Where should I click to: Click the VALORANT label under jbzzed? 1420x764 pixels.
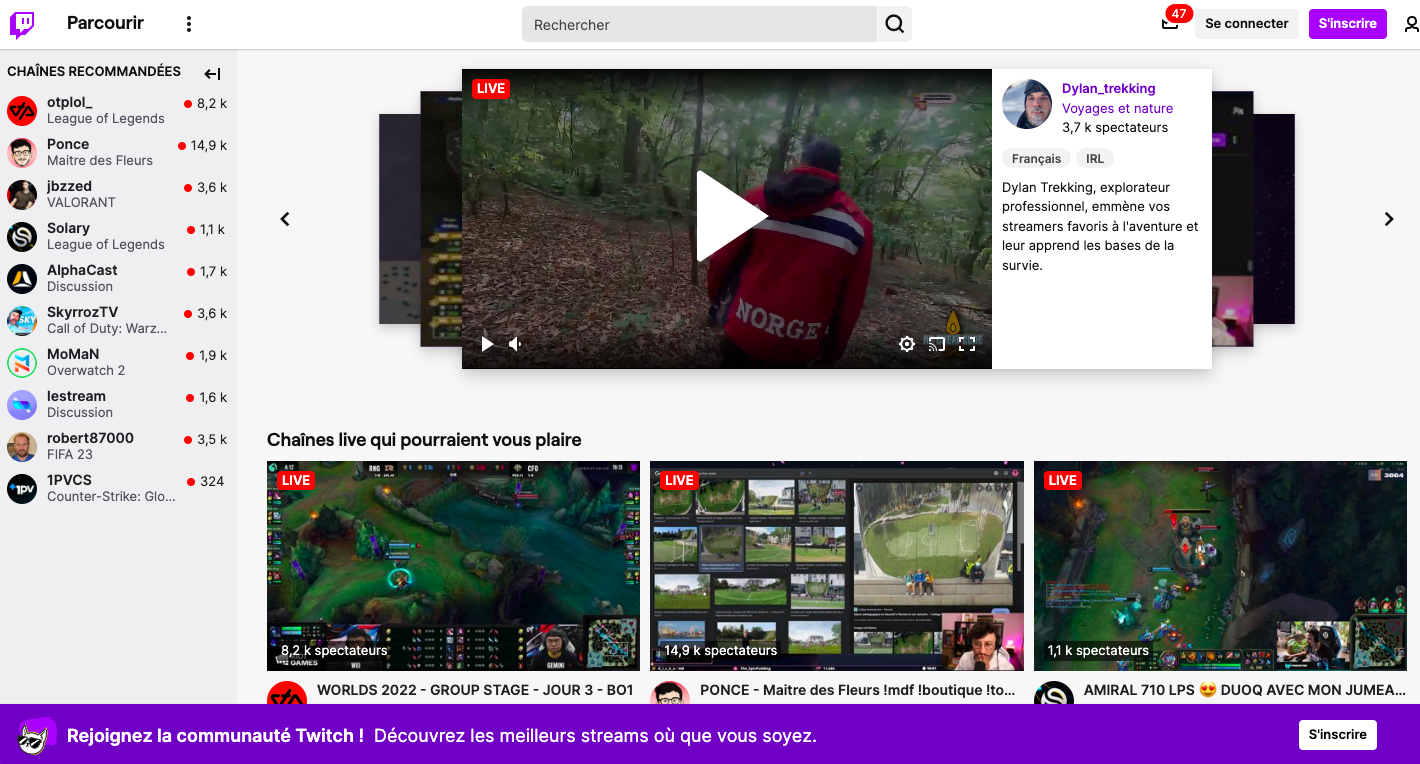point(81,202)
